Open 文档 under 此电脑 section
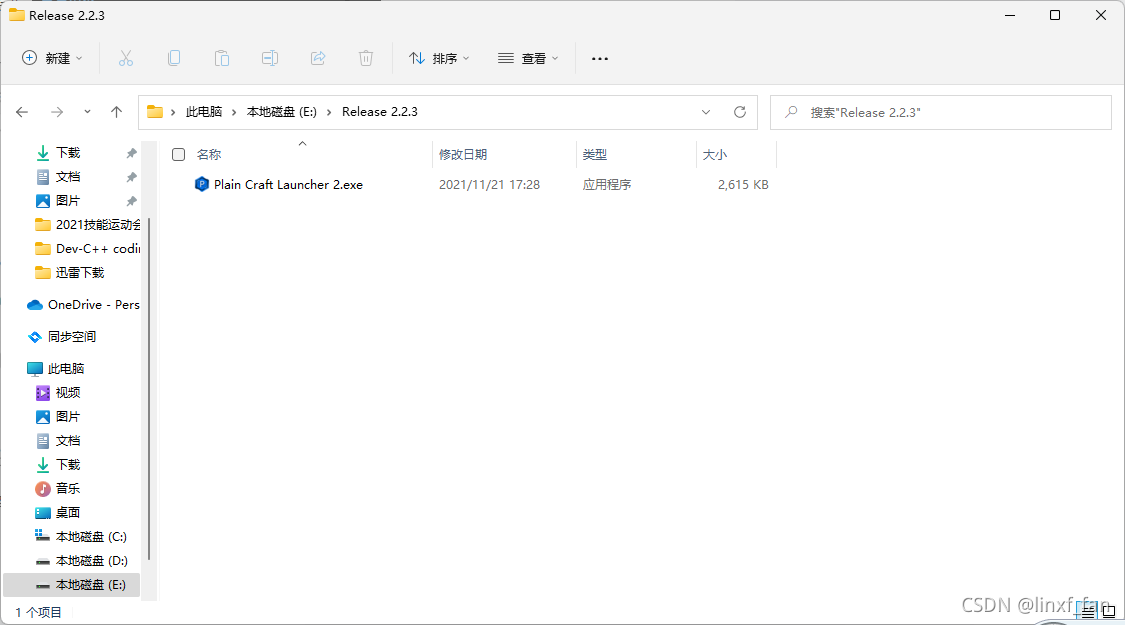1125x625 pixels. click(58, 441)
